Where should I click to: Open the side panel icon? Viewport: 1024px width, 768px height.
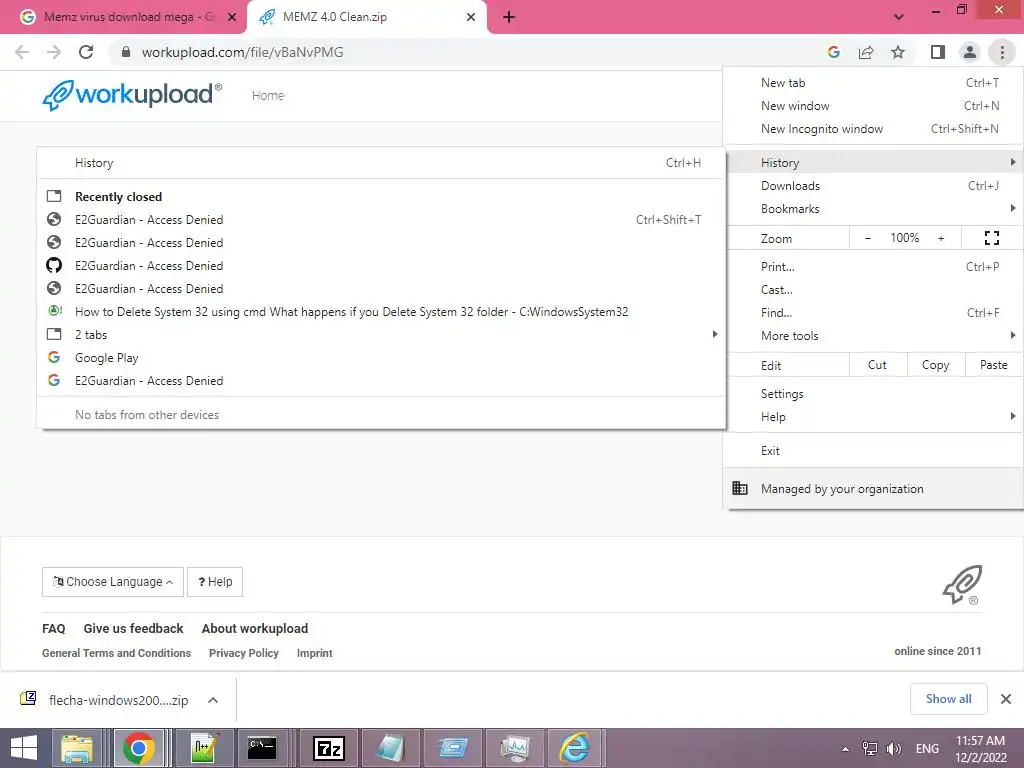[x=938, y=52]
